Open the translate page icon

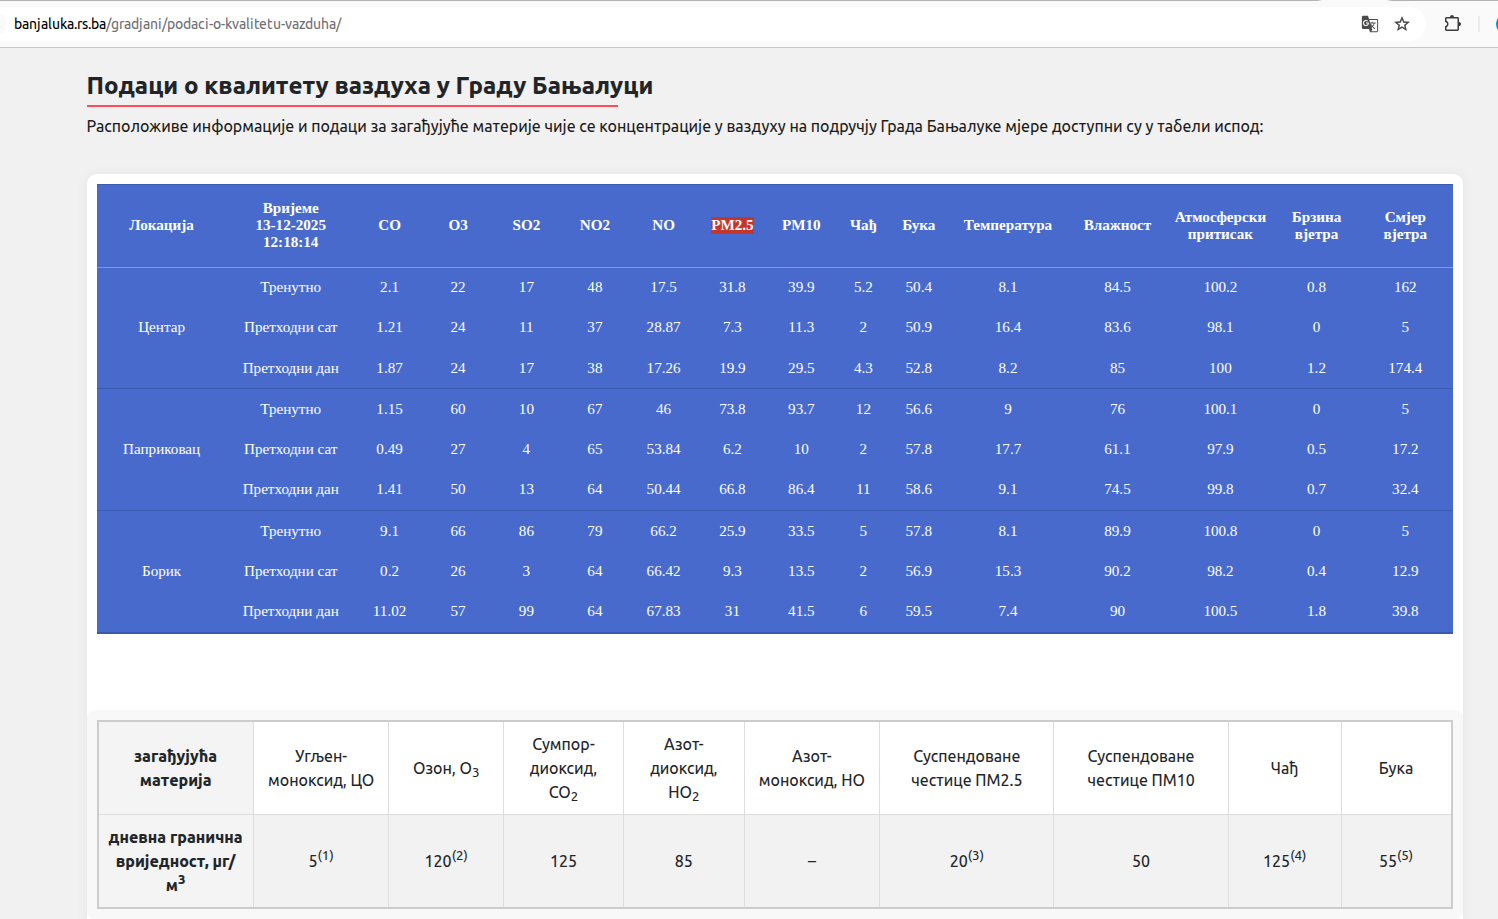click(1370, 24)
